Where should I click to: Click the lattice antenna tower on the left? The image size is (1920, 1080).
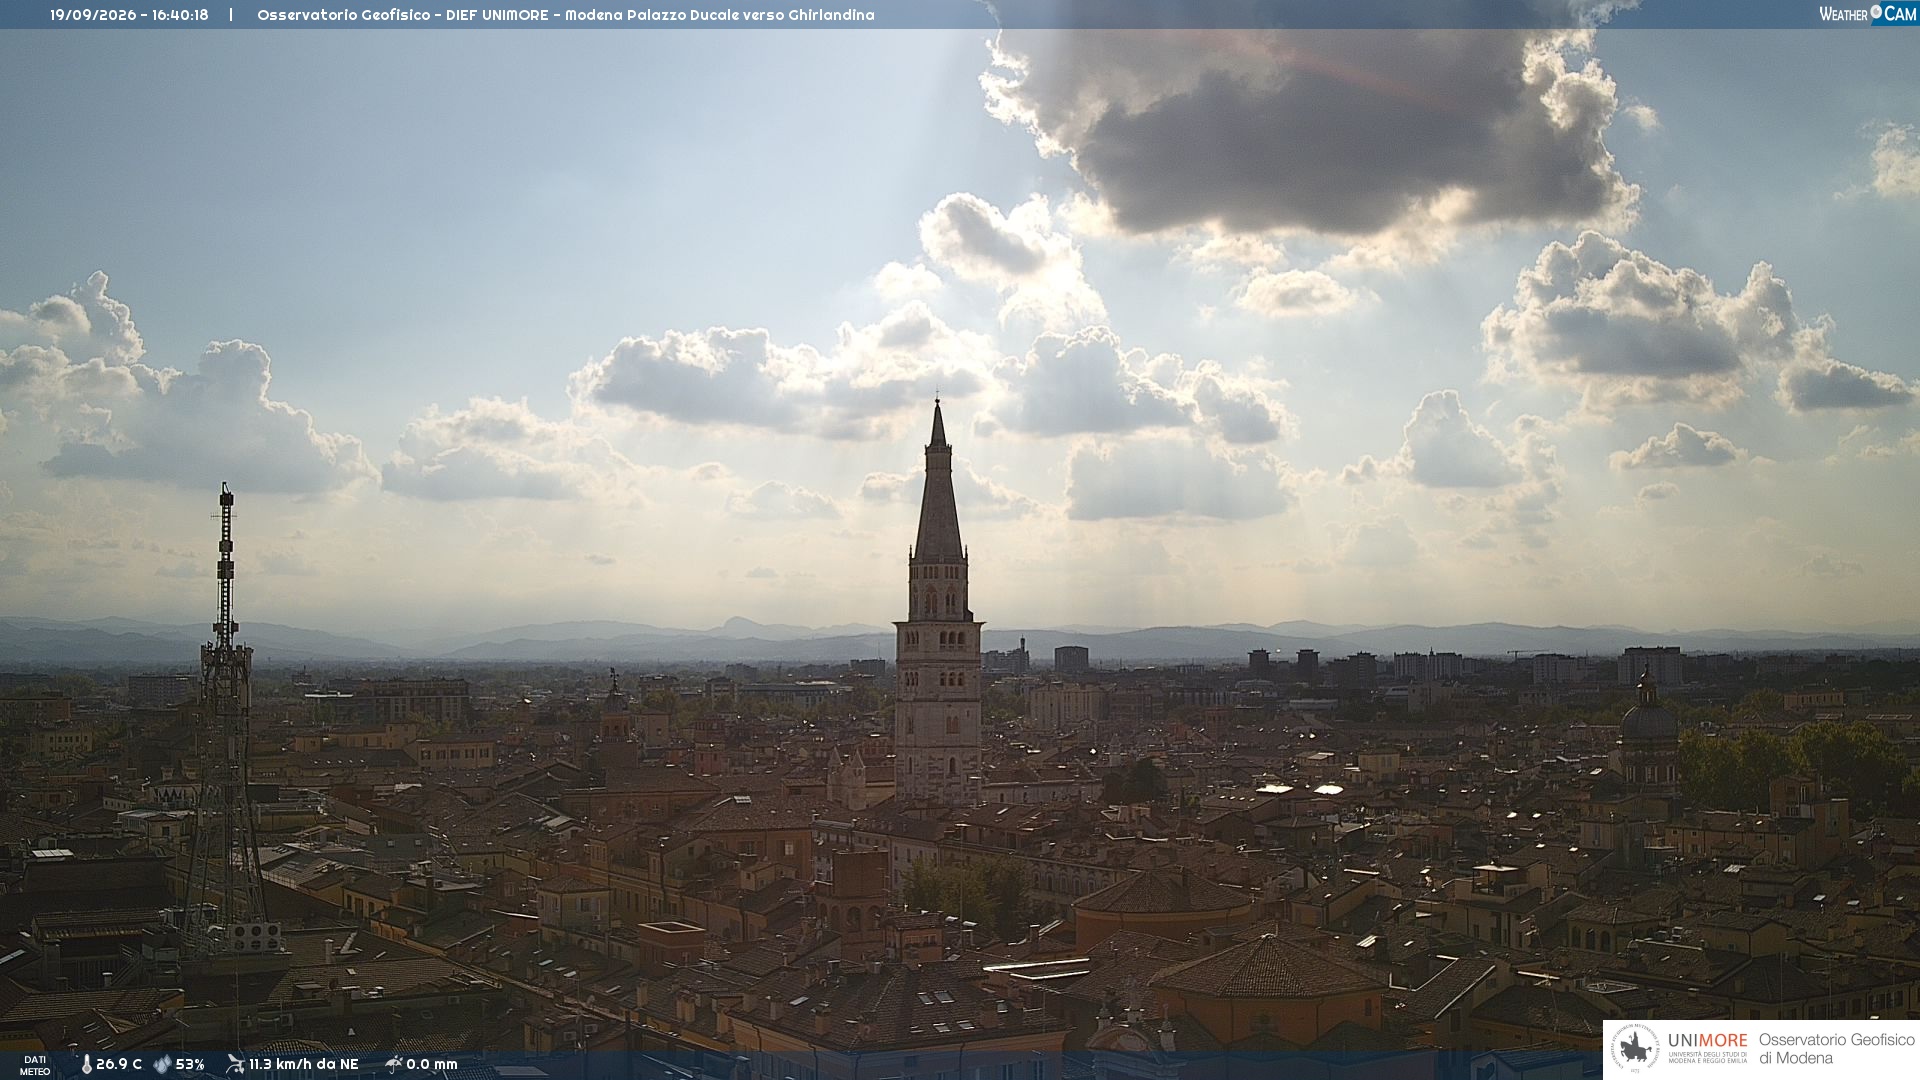tap(226, 720)
